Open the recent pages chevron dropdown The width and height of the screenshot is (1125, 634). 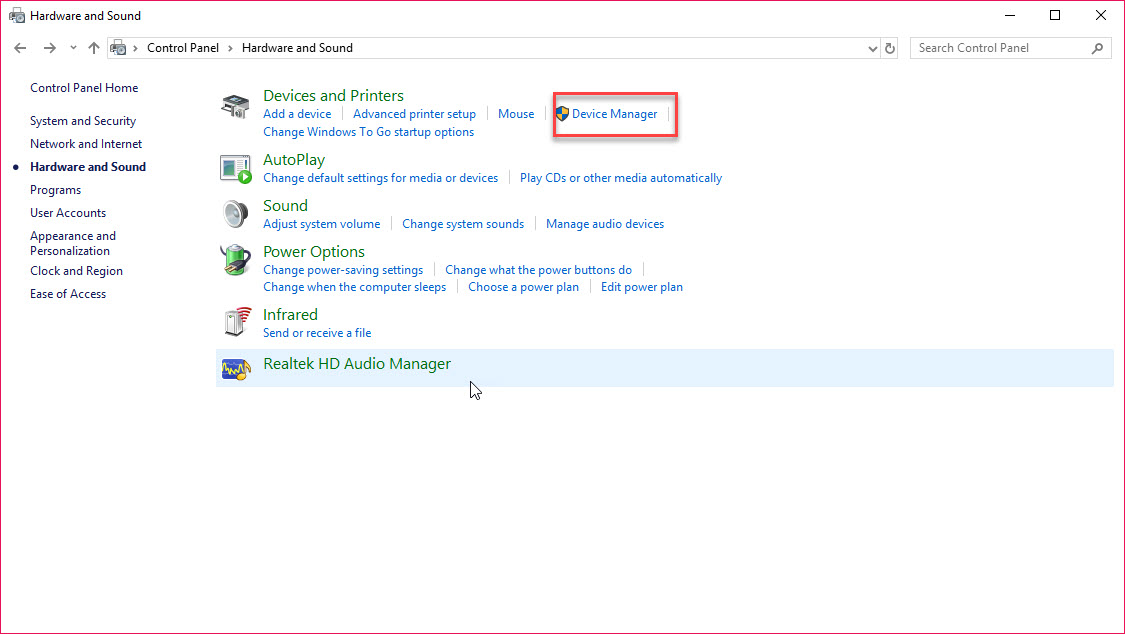[72, 47]
